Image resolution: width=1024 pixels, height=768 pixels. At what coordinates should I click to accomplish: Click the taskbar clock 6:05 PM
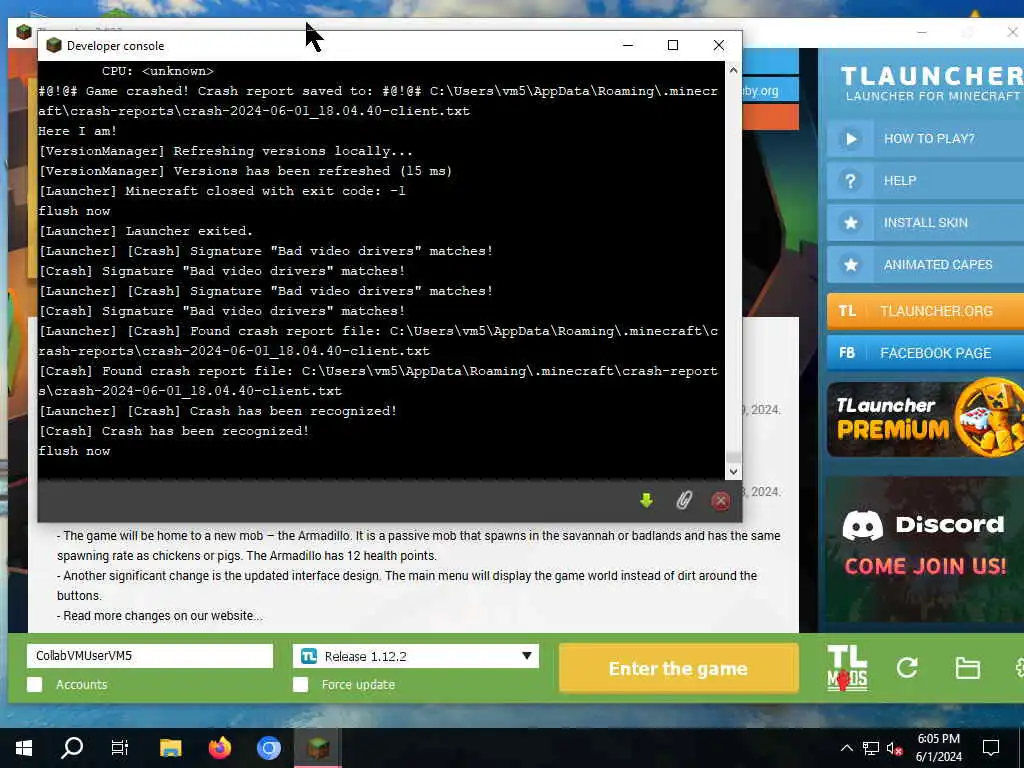coord(938,739)
